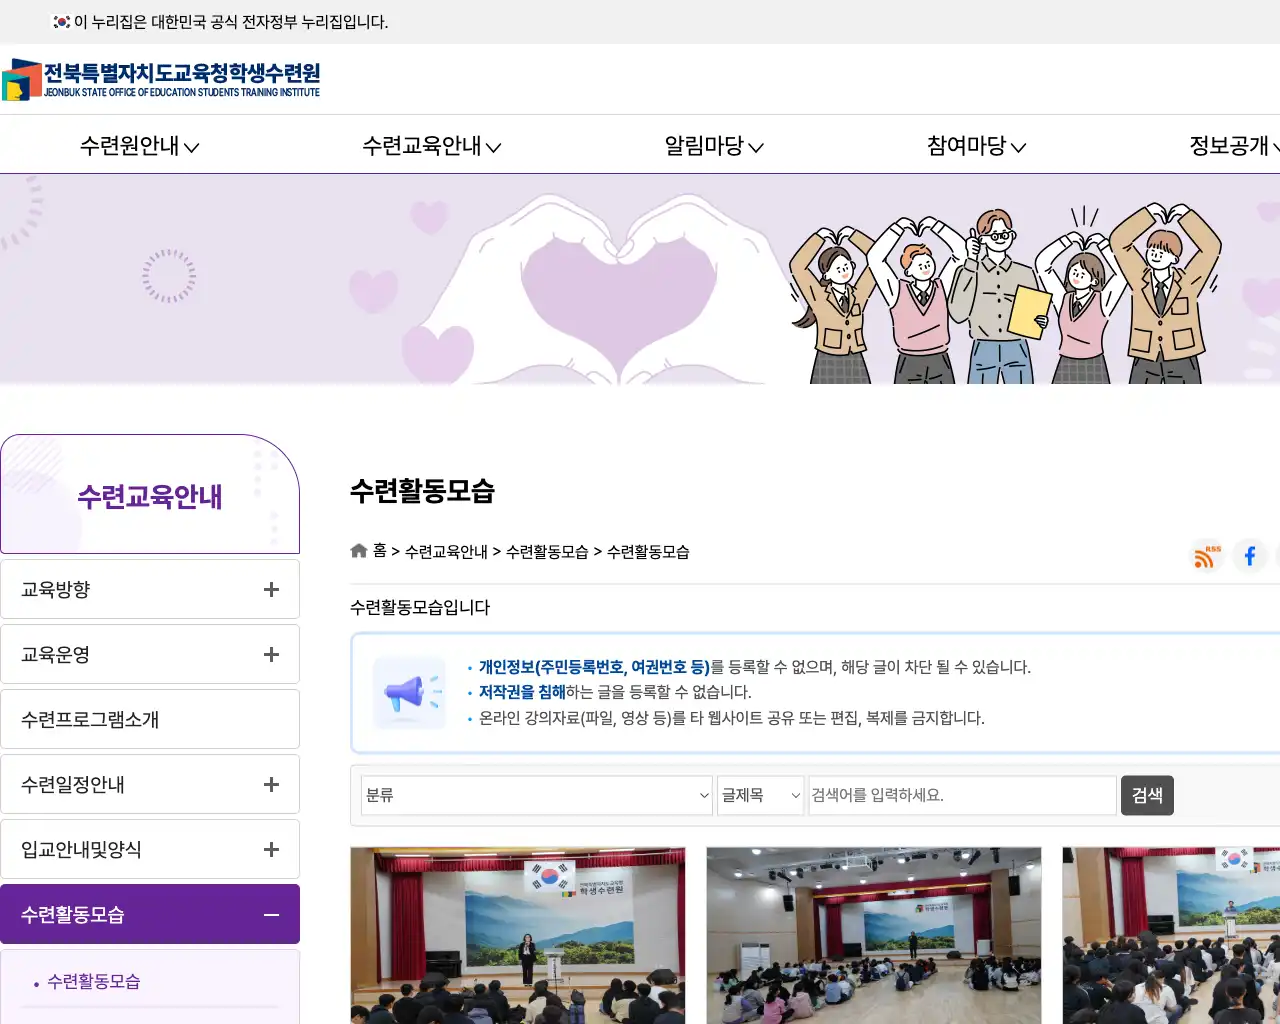
Task: Click the 개인정보(주민등록번호, 여권번호 등) notice text
Action: pos(594,667)
